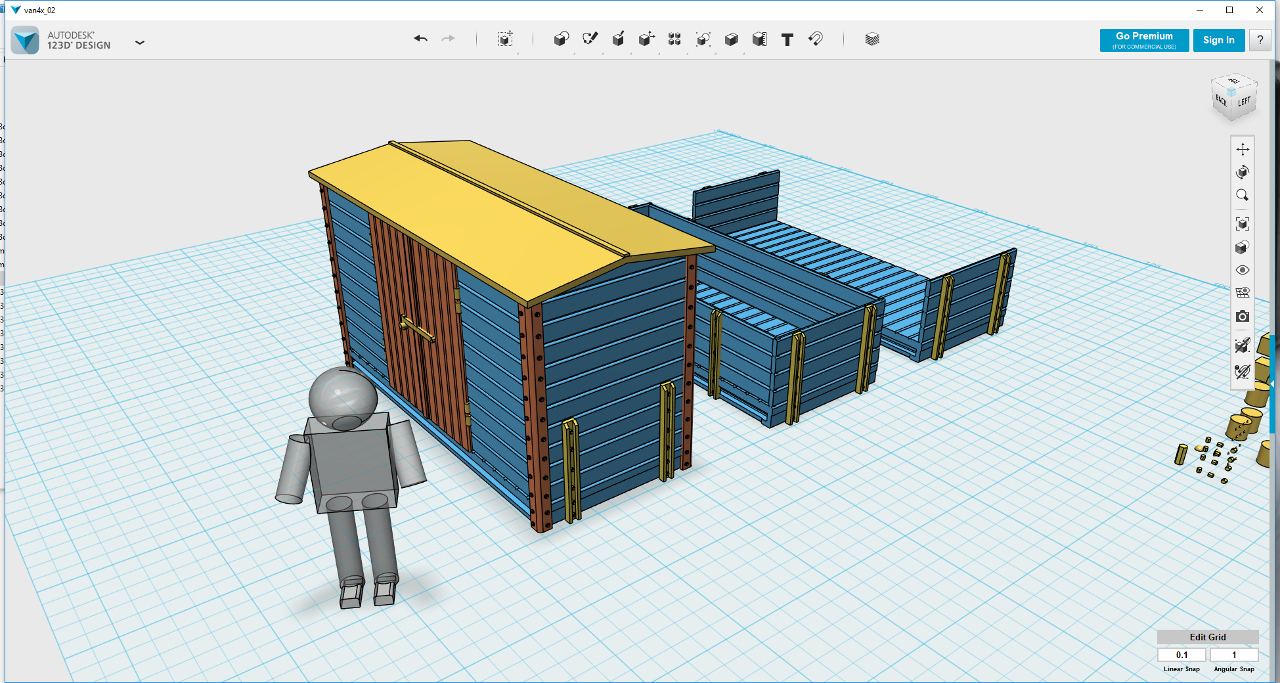Viewport: 1280px width, 683px height.
Task: Open the Transform tool
Action: click(506, 39)
